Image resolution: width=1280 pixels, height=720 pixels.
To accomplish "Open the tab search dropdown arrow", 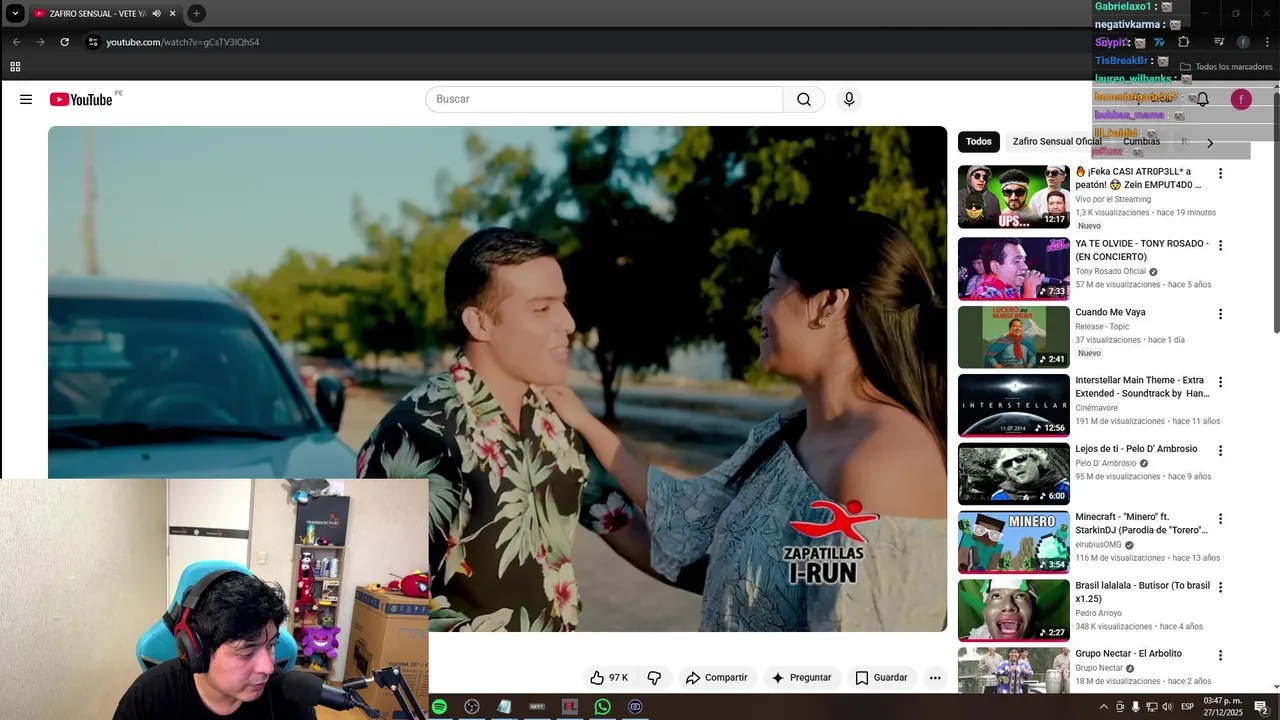I will pos(15,13).
